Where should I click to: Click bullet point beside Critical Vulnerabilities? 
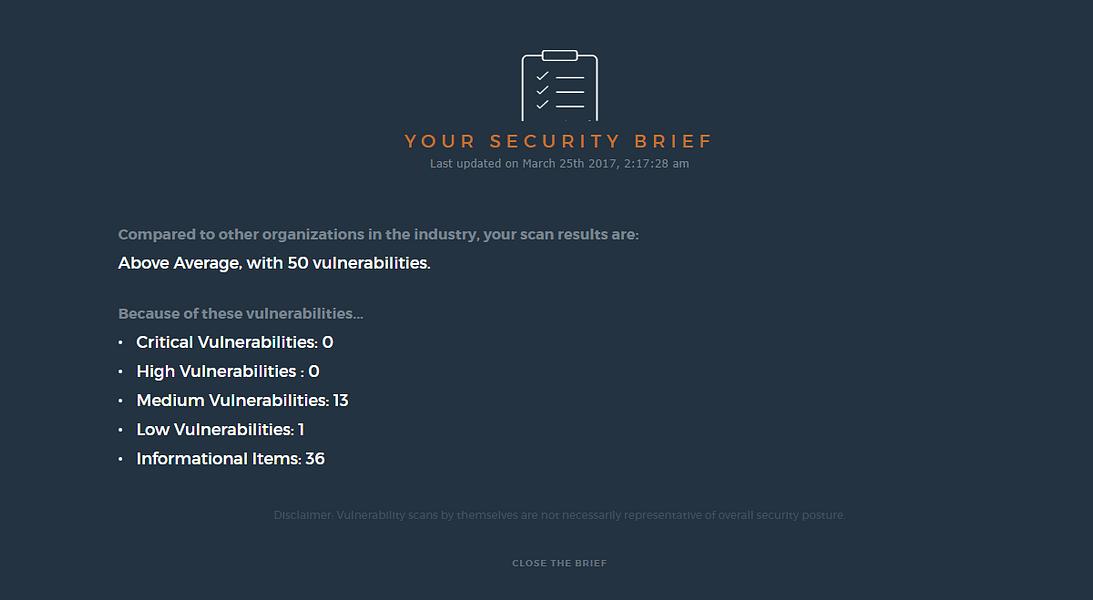[121, 342]
